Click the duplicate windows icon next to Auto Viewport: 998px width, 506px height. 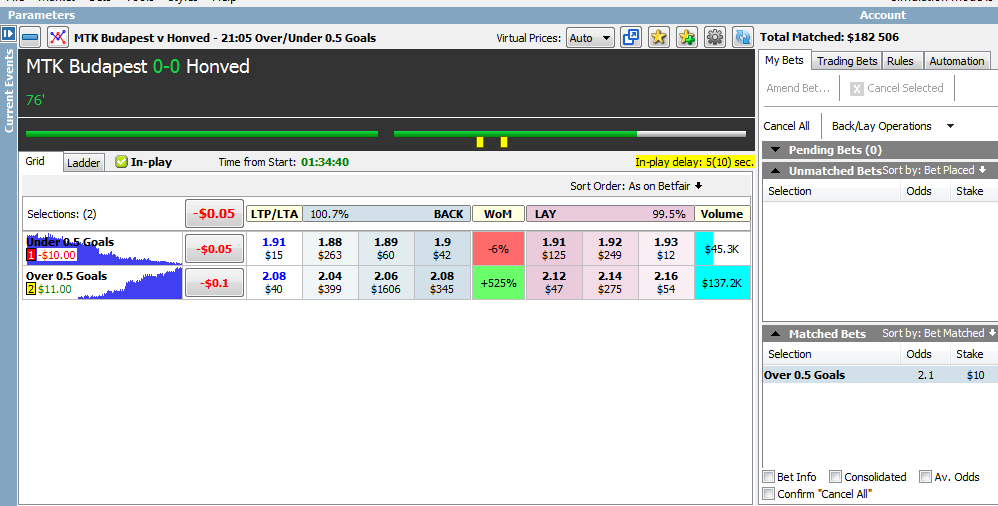pyautogui.click(x=631, y=38)
